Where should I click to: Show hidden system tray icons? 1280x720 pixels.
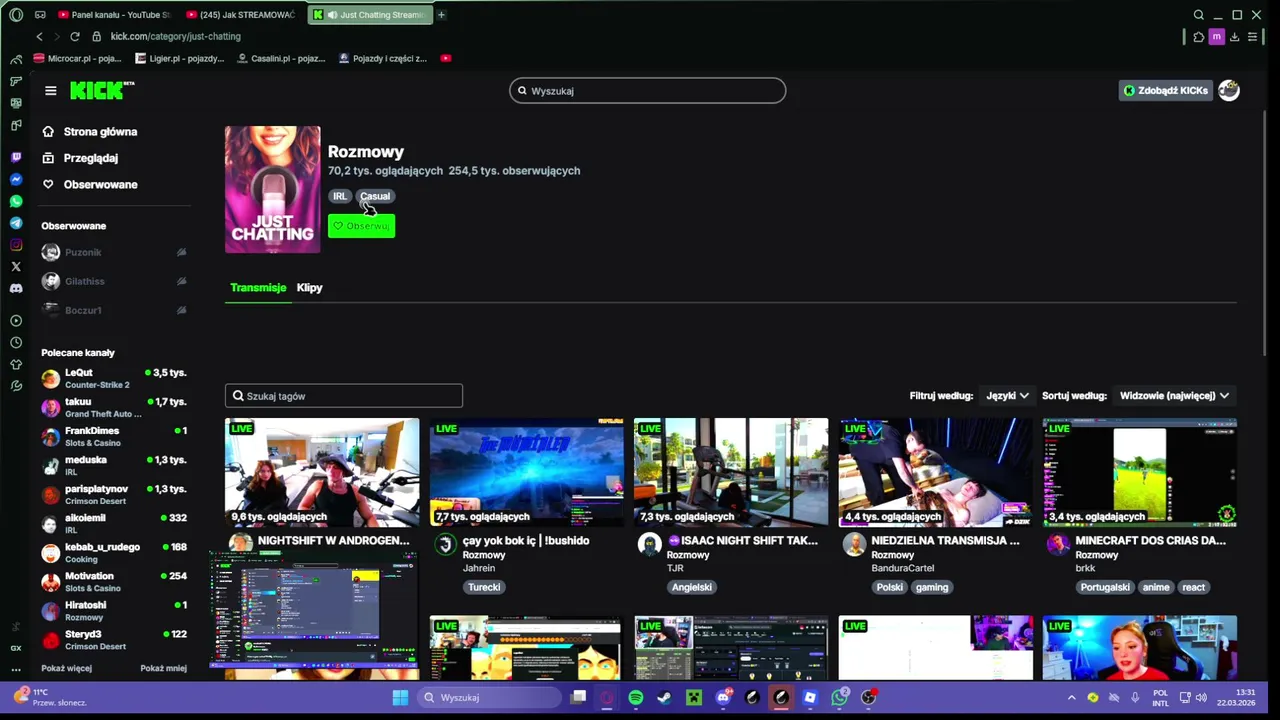pos(1071,697)
